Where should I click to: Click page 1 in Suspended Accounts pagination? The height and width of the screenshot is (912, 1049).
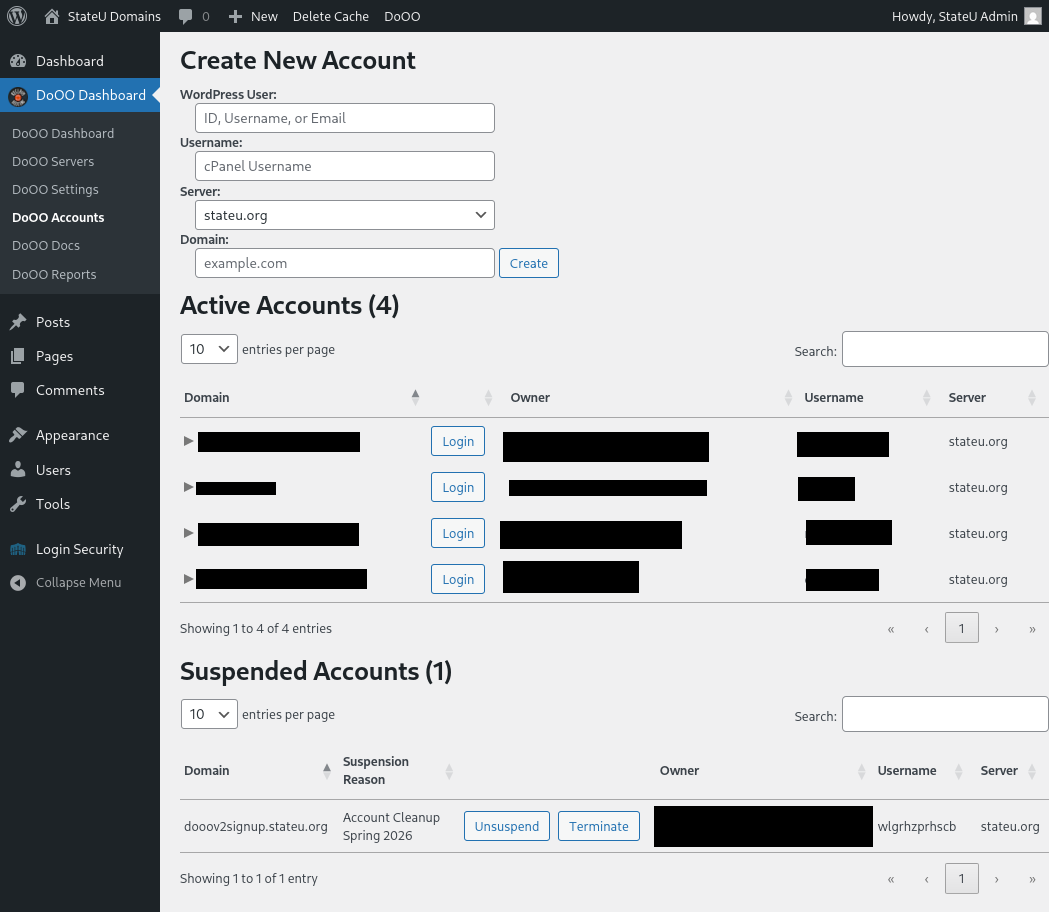pos(961,878)
